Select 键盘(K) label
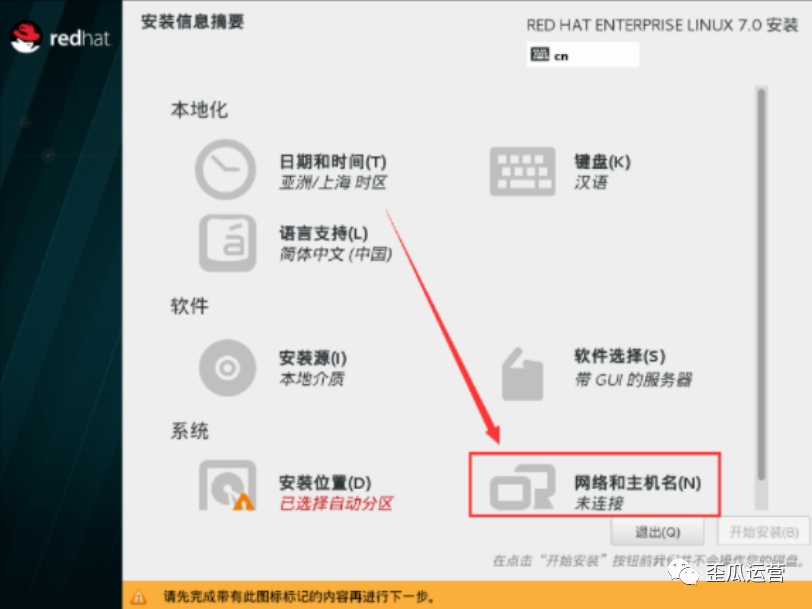812x609 pixels. (x=602, y=162)
